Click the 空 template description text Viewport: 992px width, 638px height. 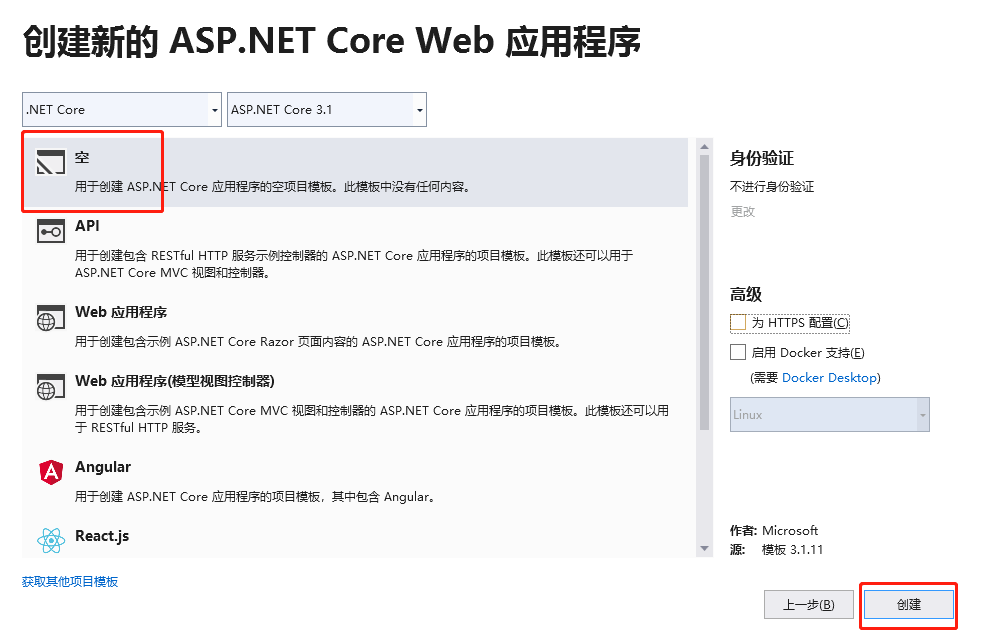coord(273,187)
